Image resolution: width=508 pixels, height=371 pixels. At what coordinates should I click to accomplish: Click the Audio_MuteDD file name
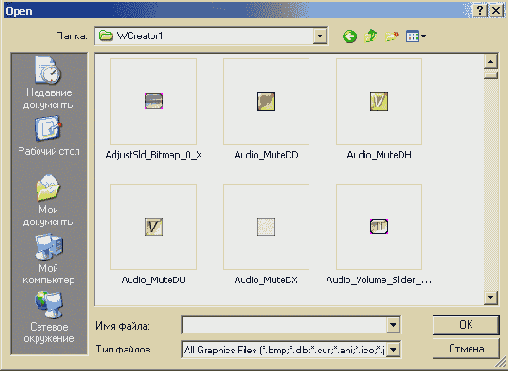pos(266,155)
